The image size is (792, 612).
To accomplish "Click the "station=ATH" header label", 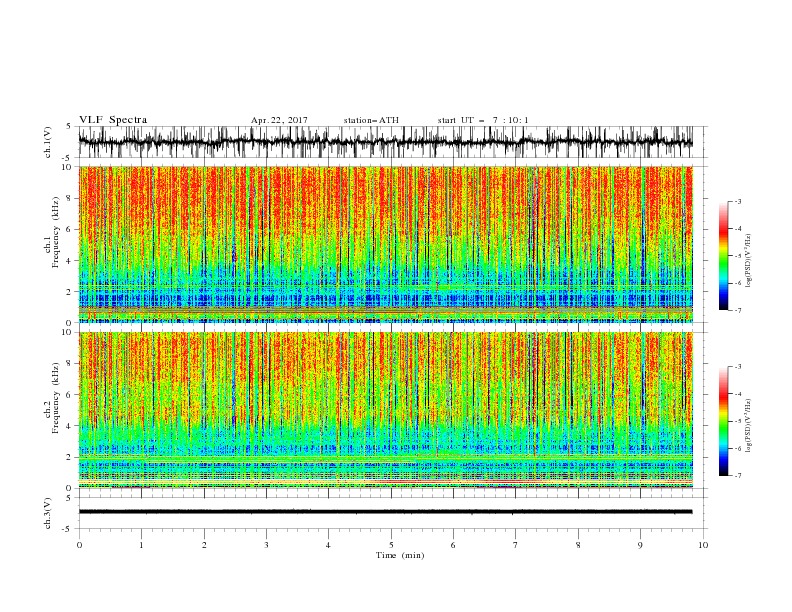I will pos(371,120).
